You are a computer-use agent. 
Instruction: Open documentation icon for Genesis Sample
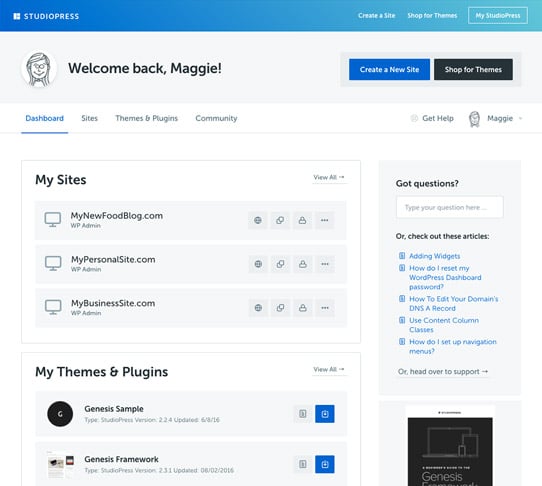[302, 414]
